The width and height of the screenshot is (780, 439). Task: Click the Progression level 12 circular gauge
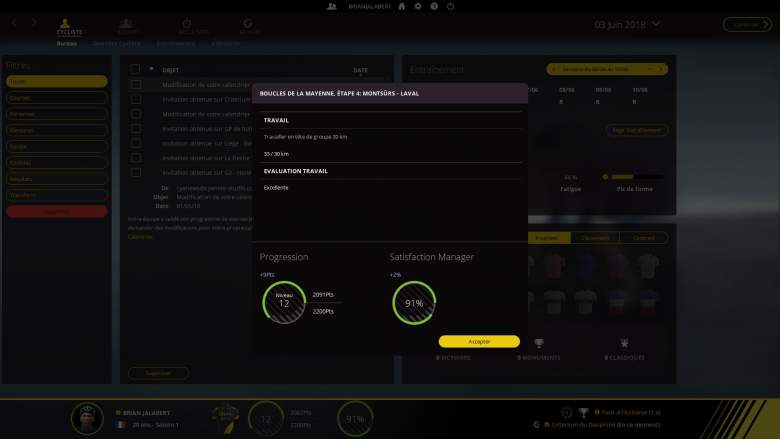tap(284, 302)
